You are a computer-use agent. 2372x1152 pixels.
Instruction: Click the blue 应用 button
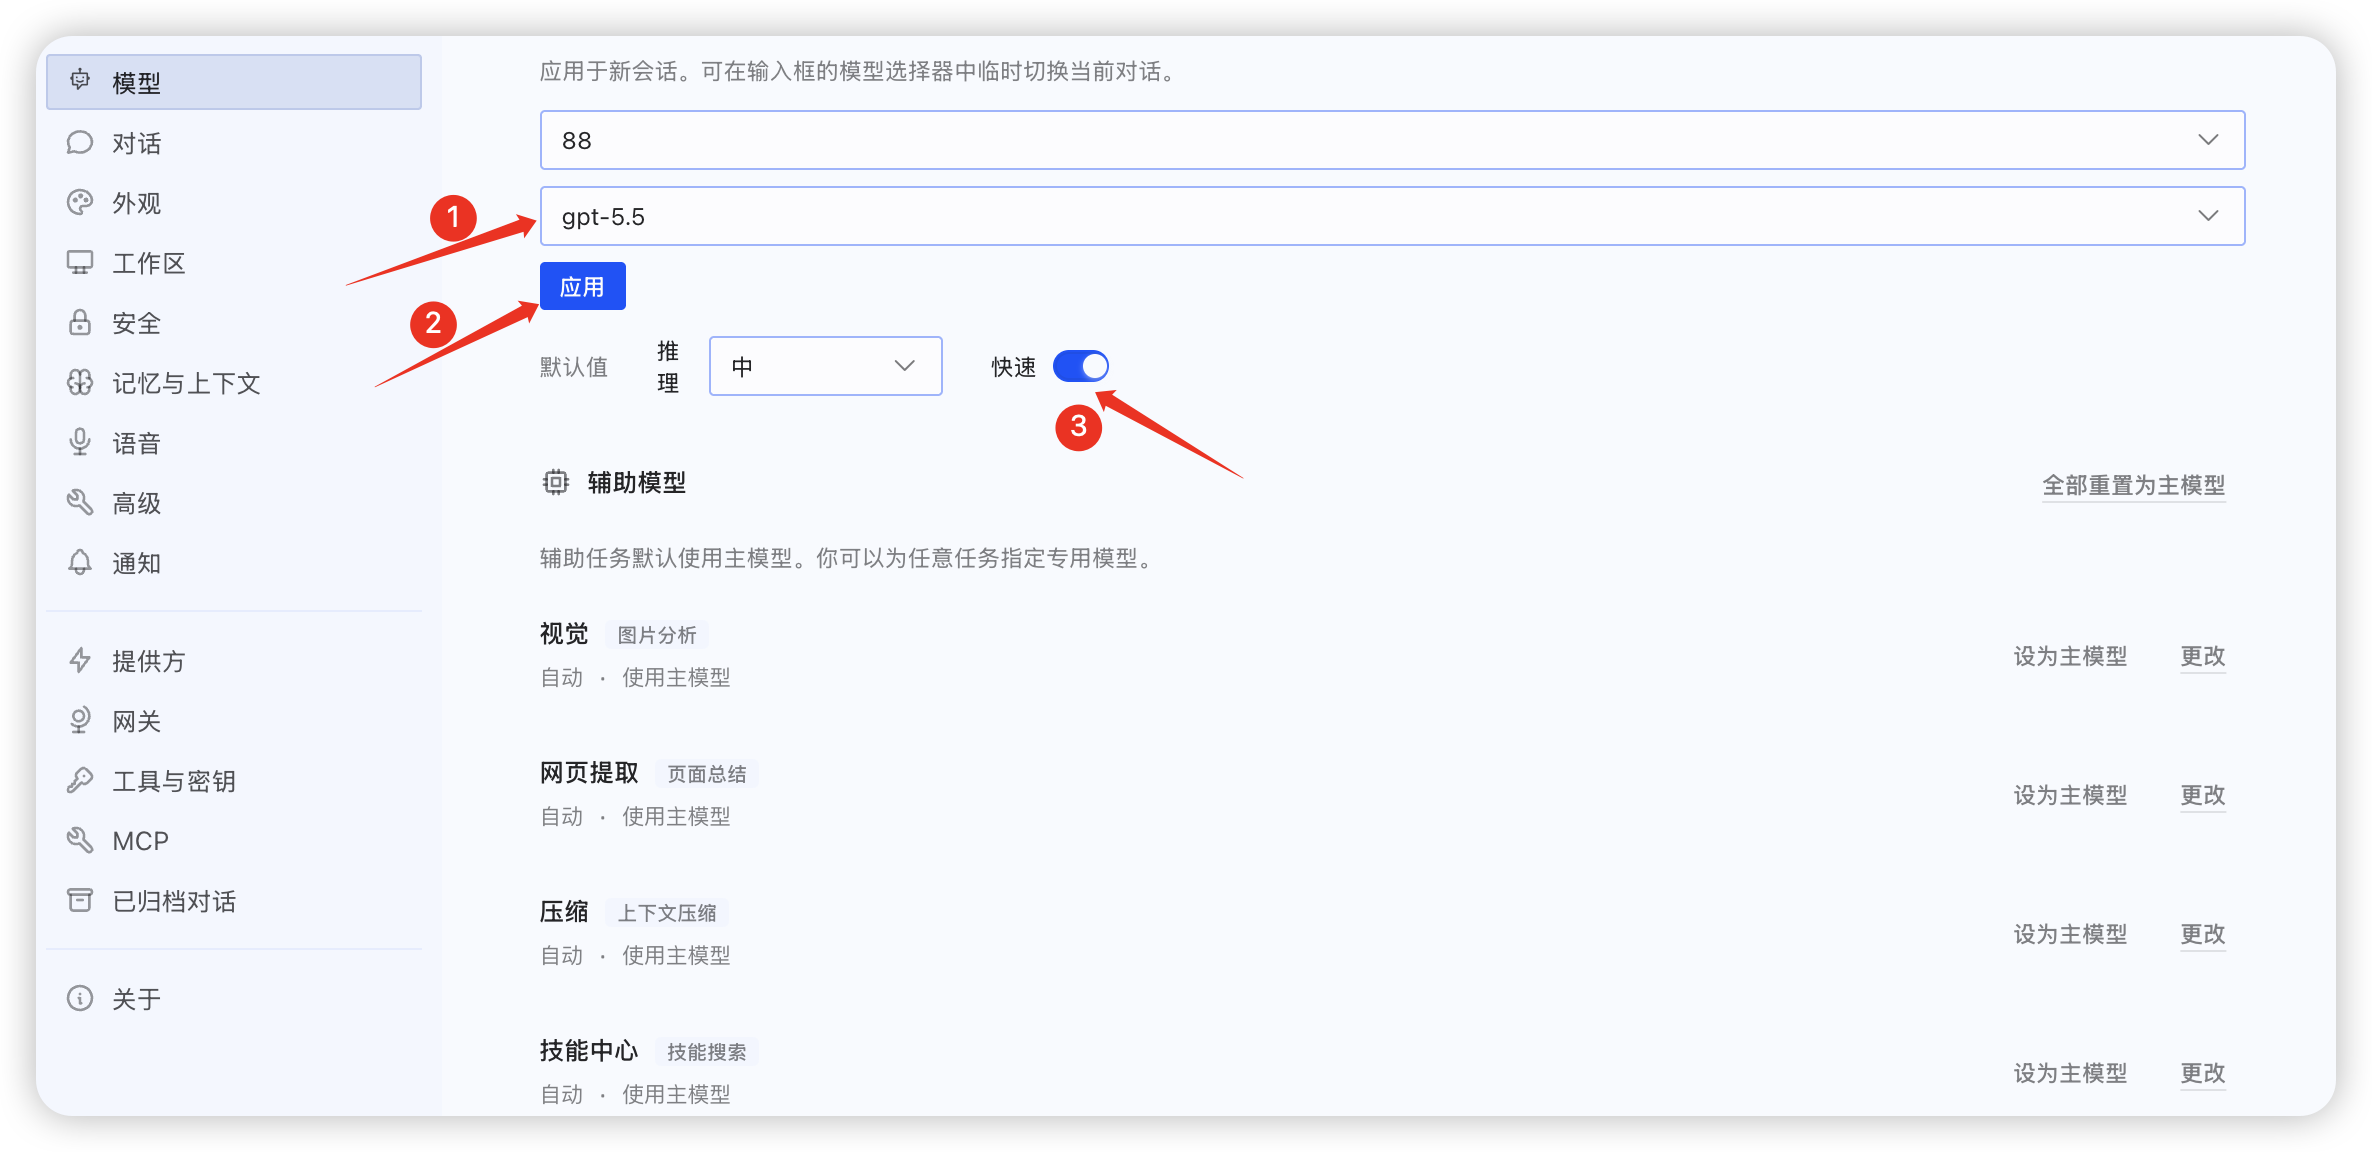point(583,286)
